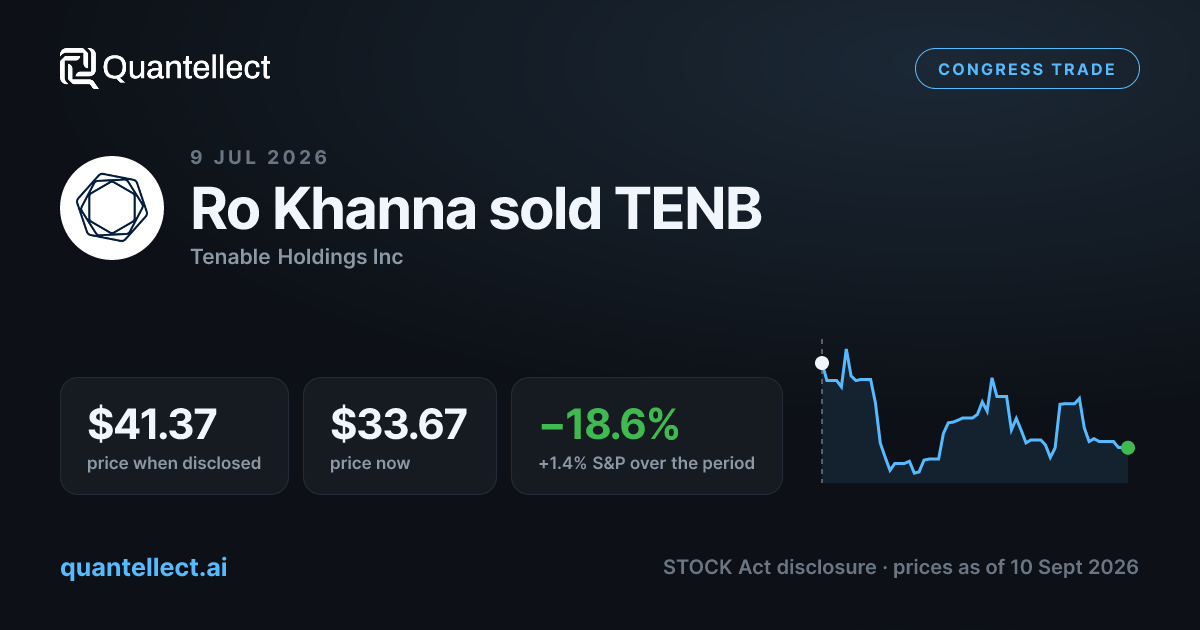Click the Ro Khanna sold TENB headline
The image size is (1200, 630).
[x=476, y=209]
